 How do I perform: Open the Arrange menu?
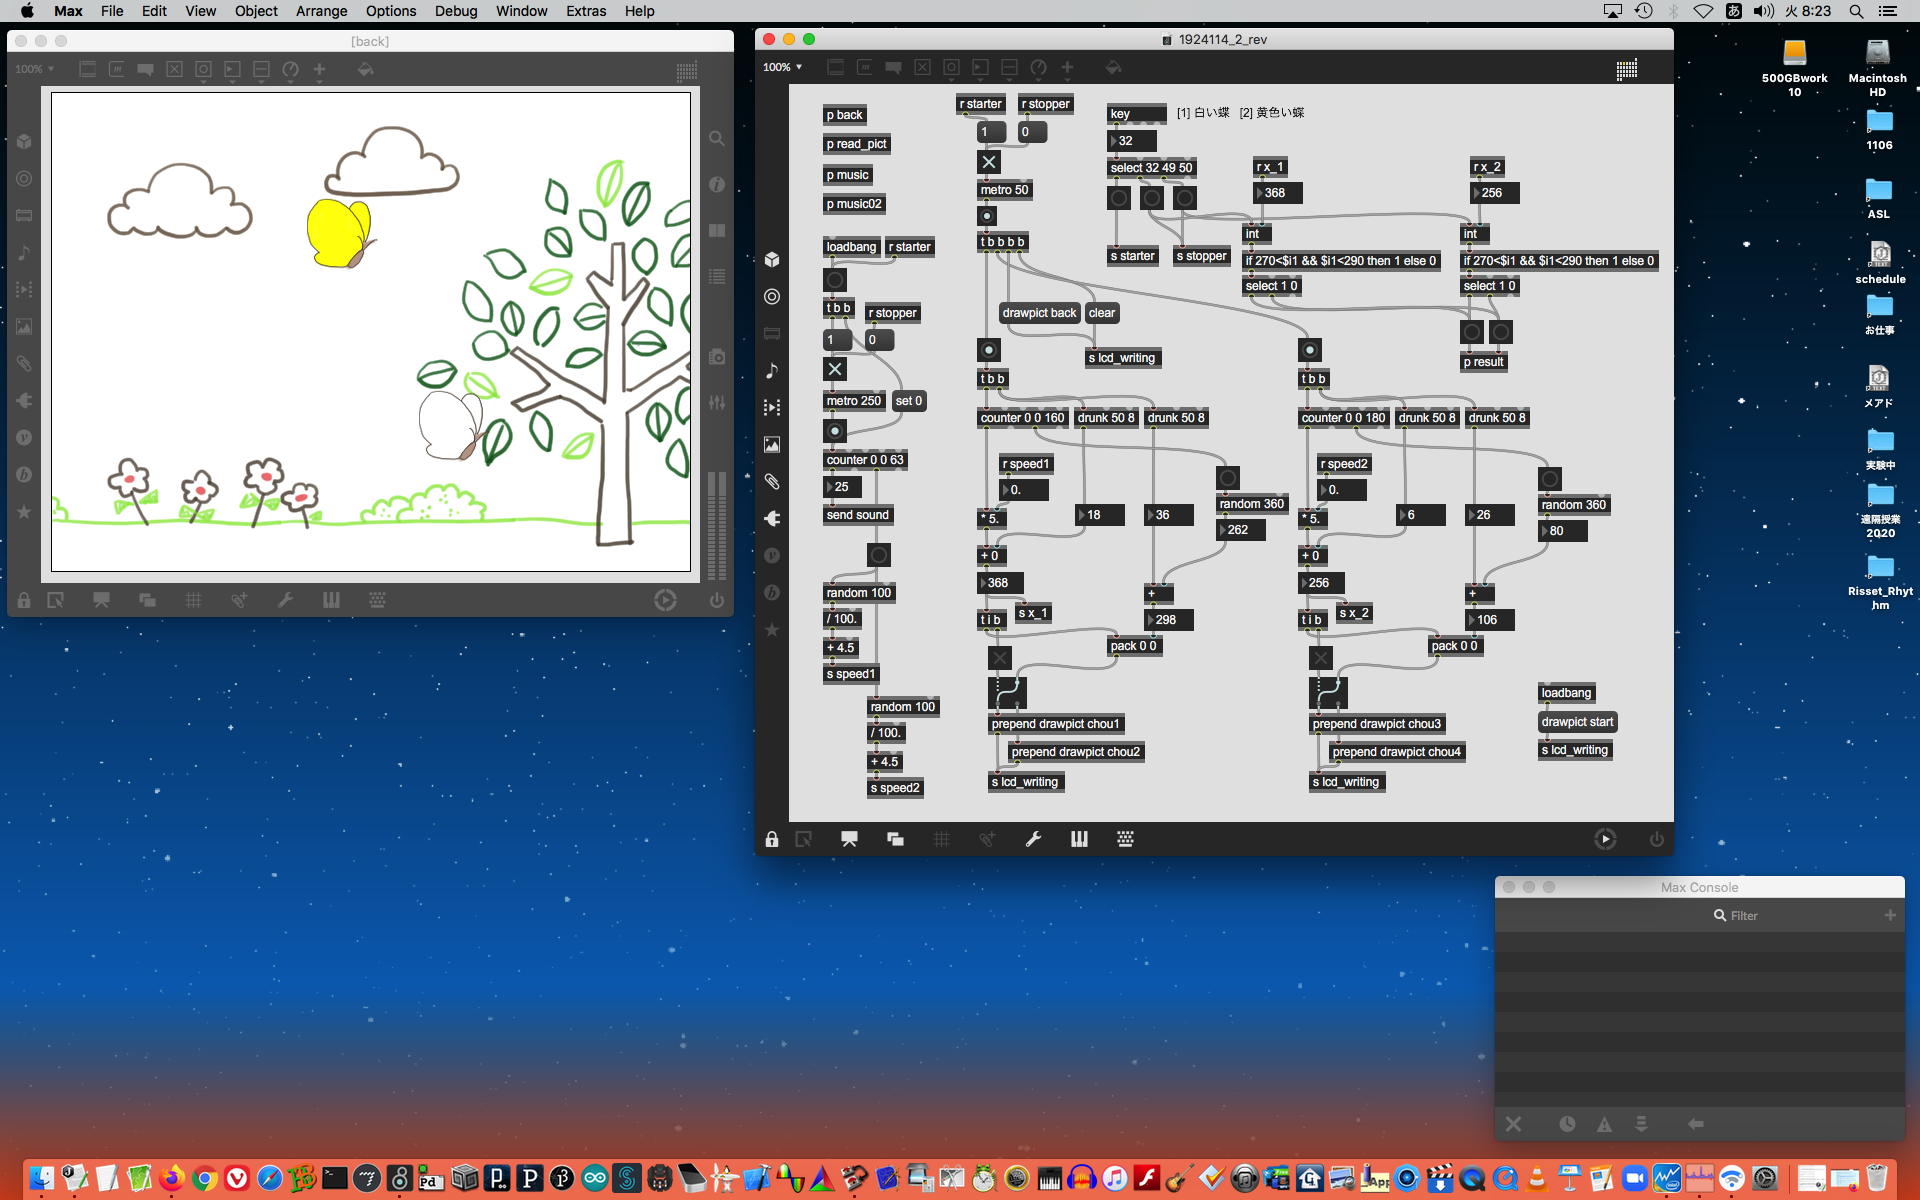(x=321, y=11)
